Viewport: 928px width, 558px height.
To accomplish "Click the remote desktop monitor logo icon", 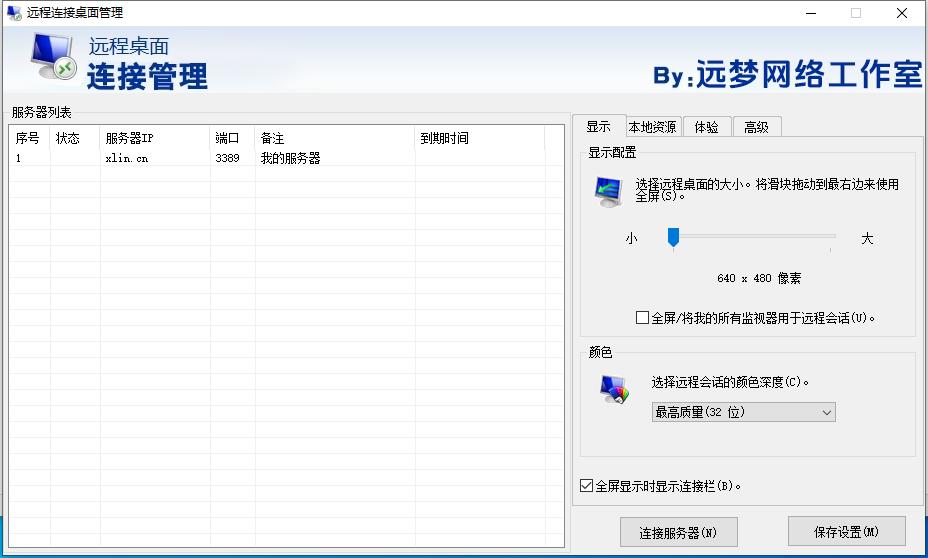I will (x=53, y=56).
